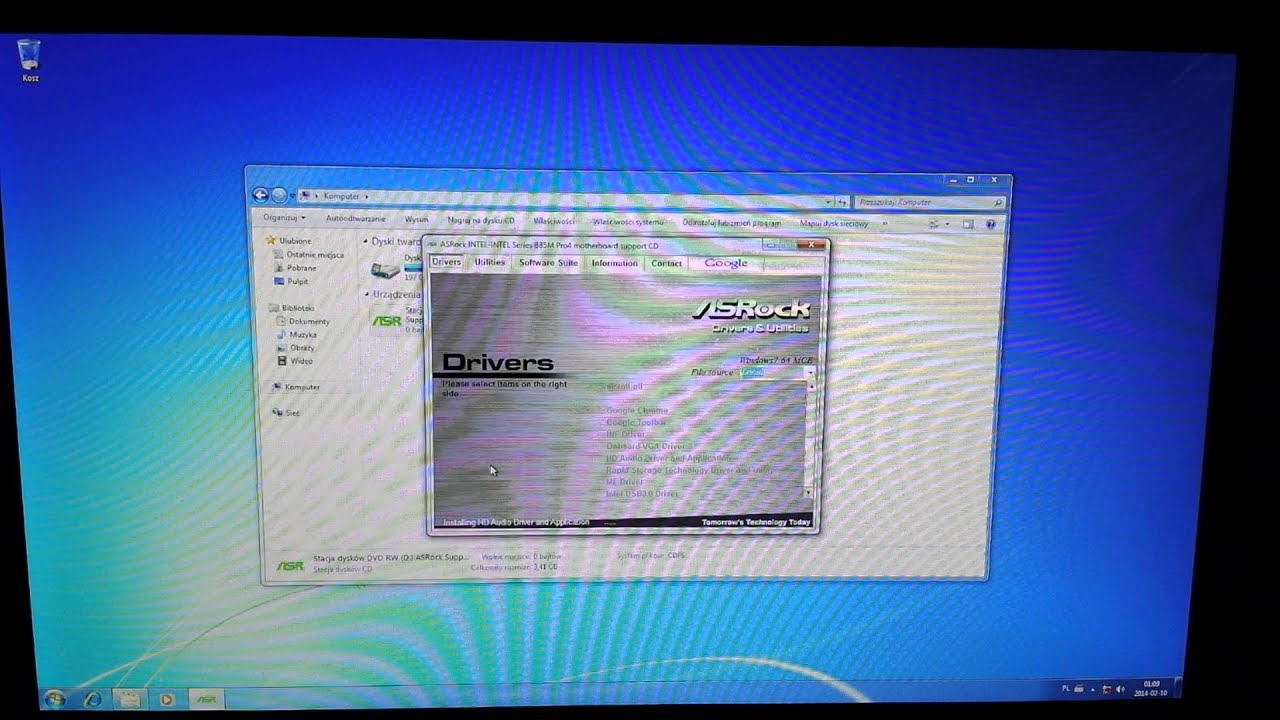
Task: Click Odinstaluj lub zmień program
Action: [732, 223]
